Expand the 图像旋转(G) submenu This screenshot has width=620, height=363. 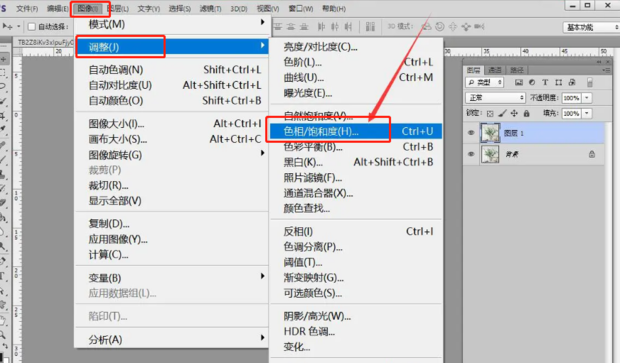172,155
